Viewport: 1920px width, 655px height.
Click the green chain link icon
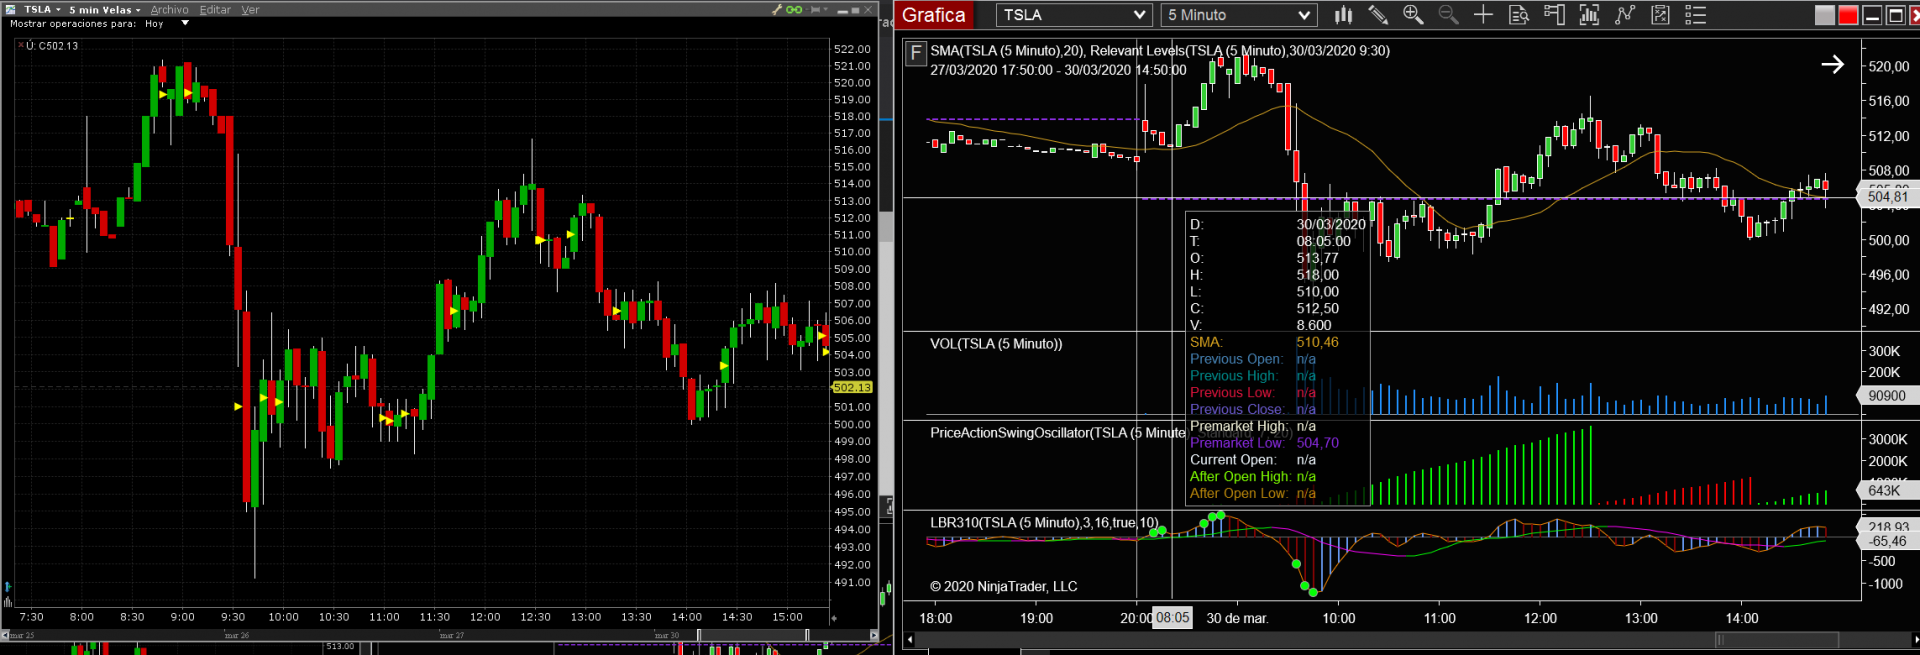(x=794, y=9)
